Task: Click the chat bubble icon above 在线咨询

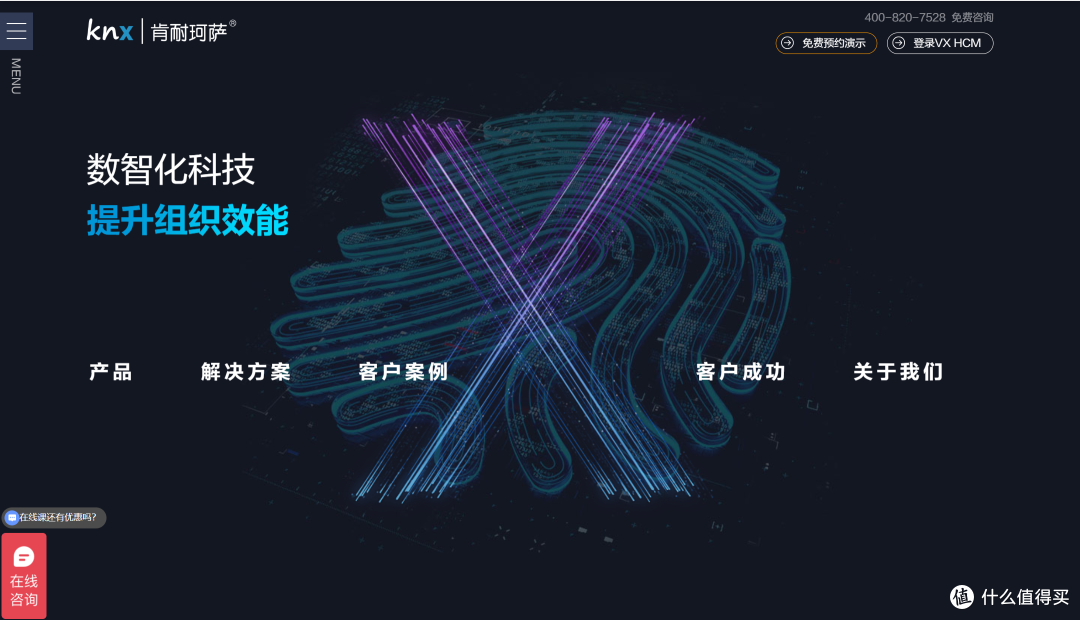Action: click(24, 557)
